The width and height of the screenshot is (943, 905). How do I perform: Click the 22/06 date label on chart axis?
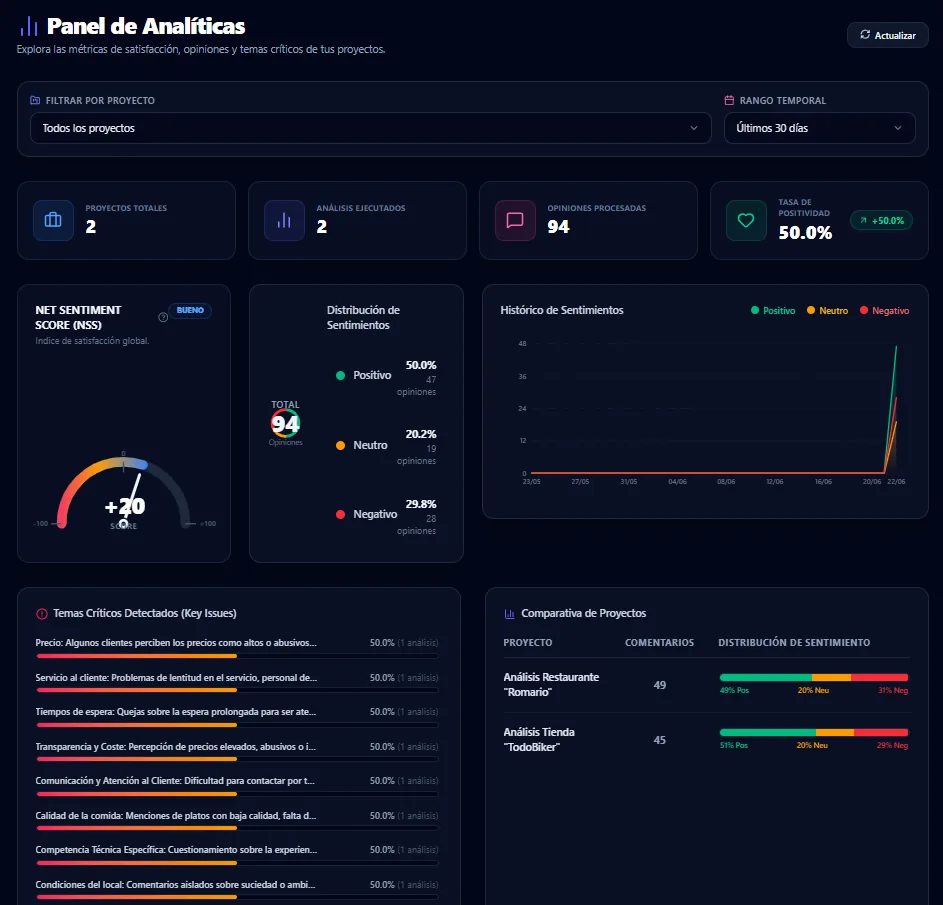(x=896, y=482)
